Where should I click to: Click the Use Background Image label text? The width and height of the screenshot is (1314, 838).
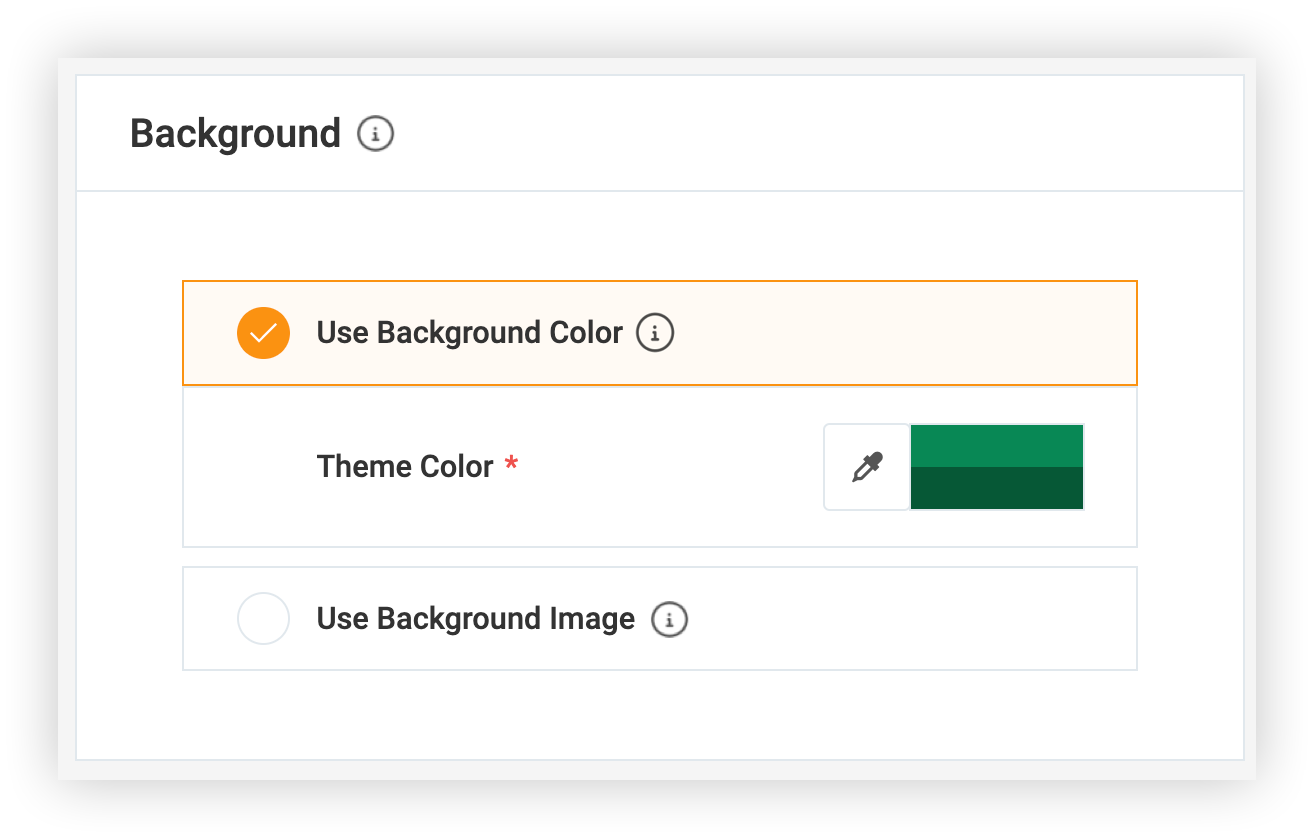(x=476, y=619)
